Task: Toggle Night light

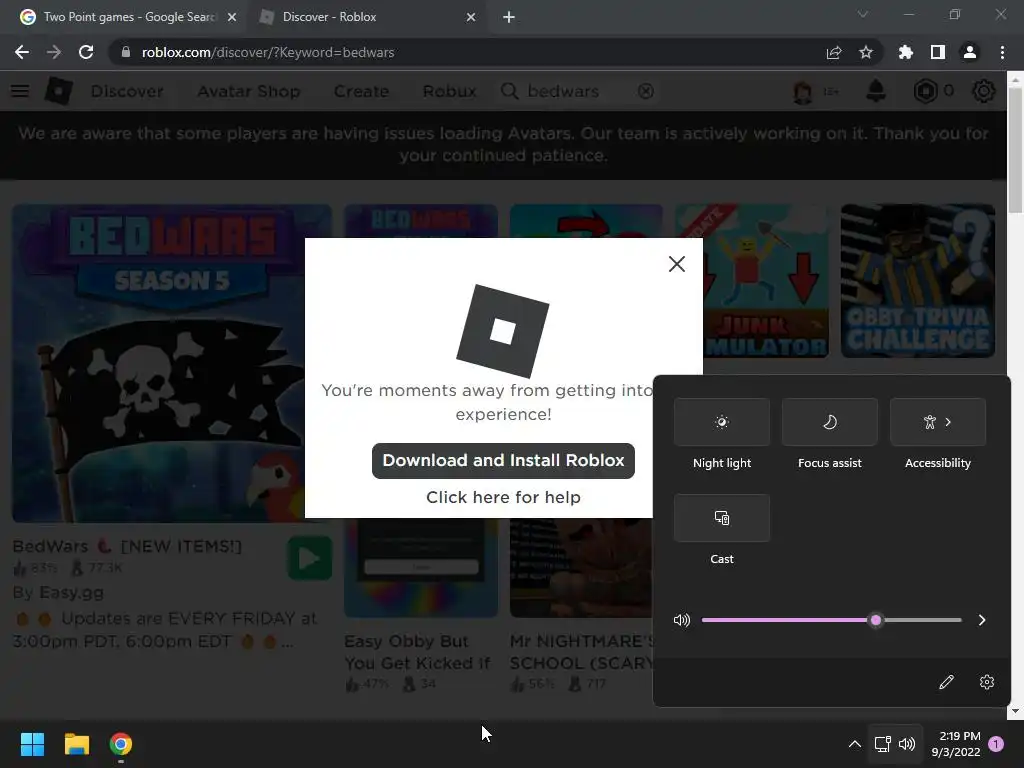Action: 722,422
